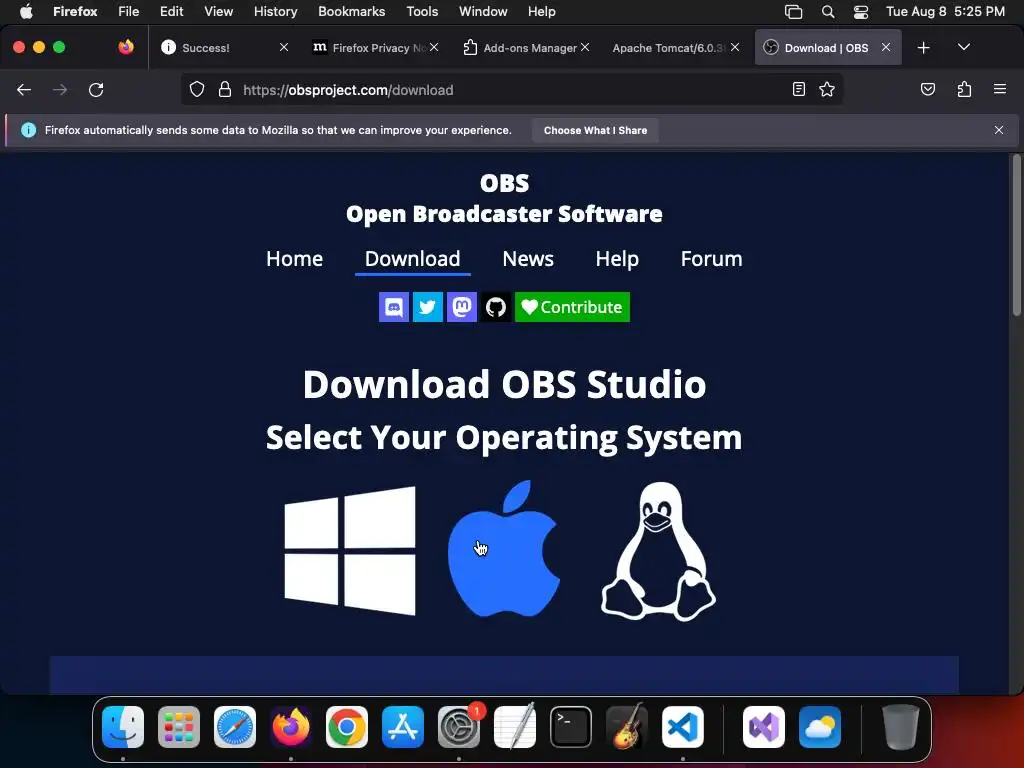Click the green Contribute button
The image size is (1024, 768).
click(572, 307)
